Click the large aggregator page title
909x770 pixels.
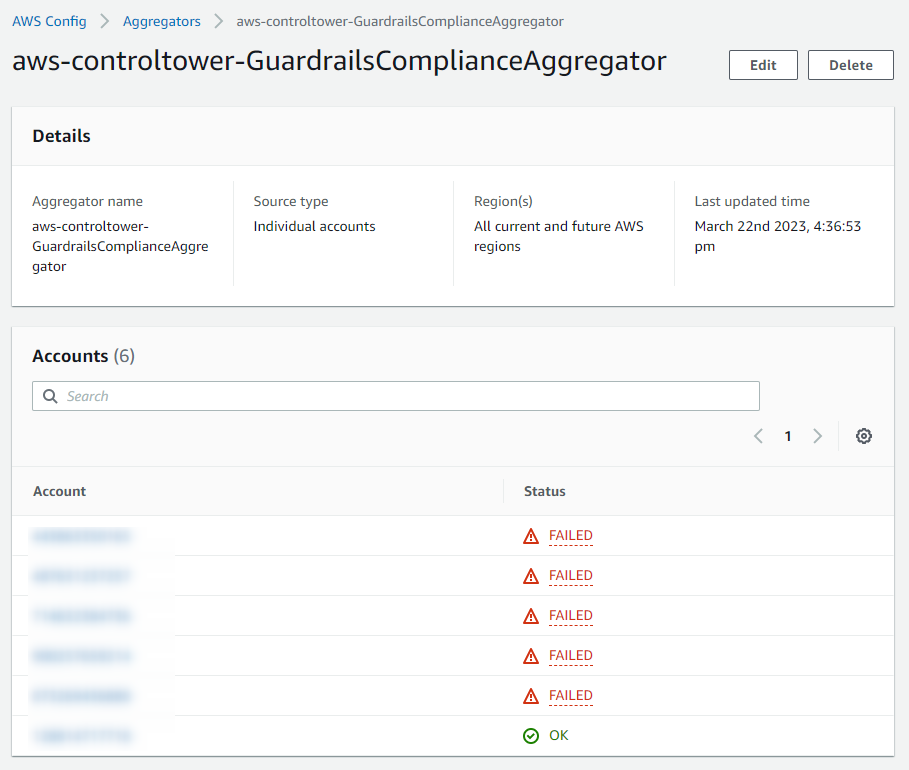coord(339,61)
